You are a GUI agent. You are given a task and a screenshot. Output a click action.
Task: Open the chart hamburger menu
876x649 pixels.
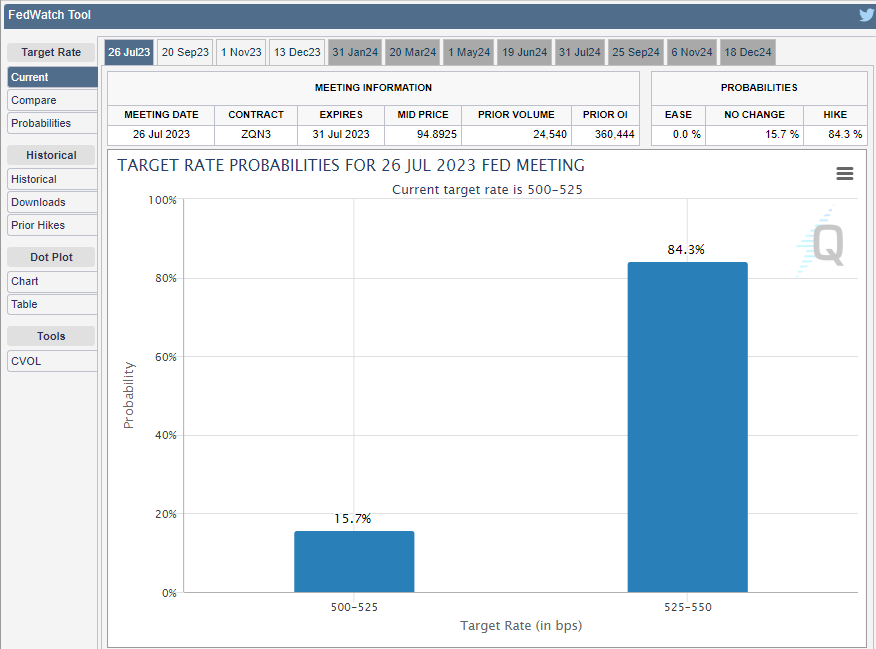[x=845, y=174]
